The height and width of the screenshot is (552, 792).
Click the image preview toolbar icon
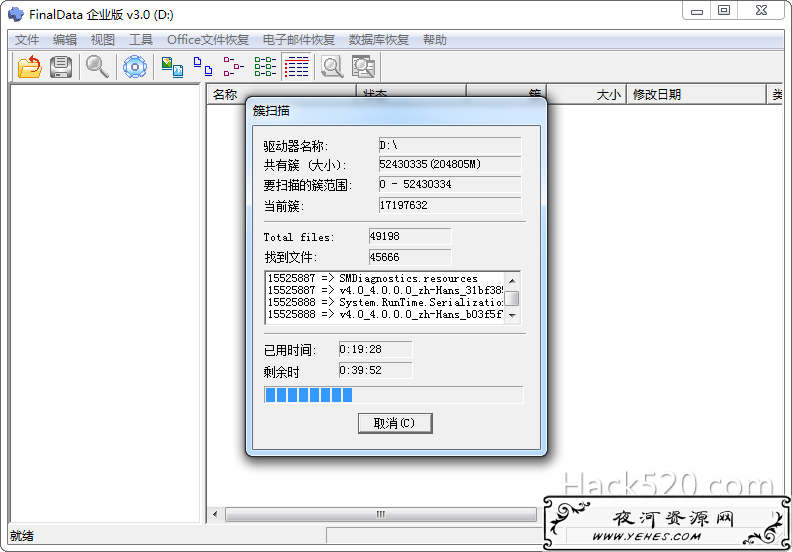click(x=172, y=67)
